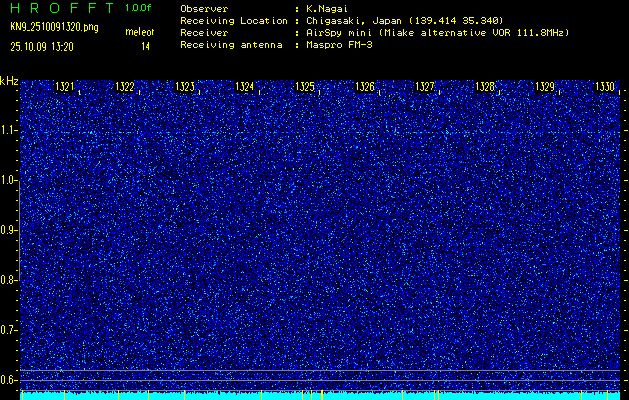Click the meleof label
This screenshot has height=400, width=629.
[x=138, y=33]
